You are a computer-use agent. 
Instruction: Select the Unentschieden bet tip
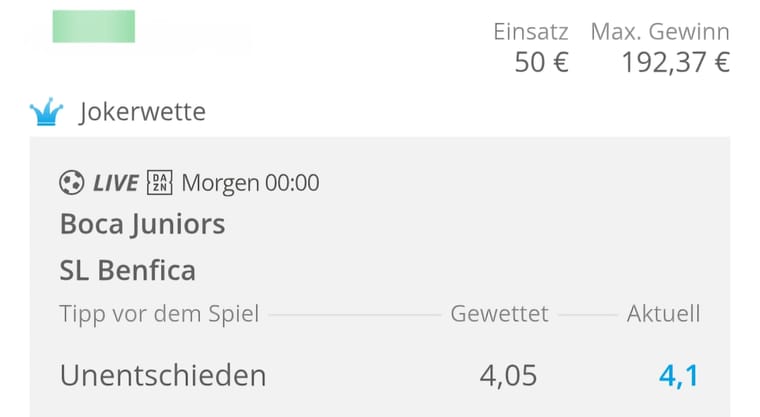coord(163,376)
